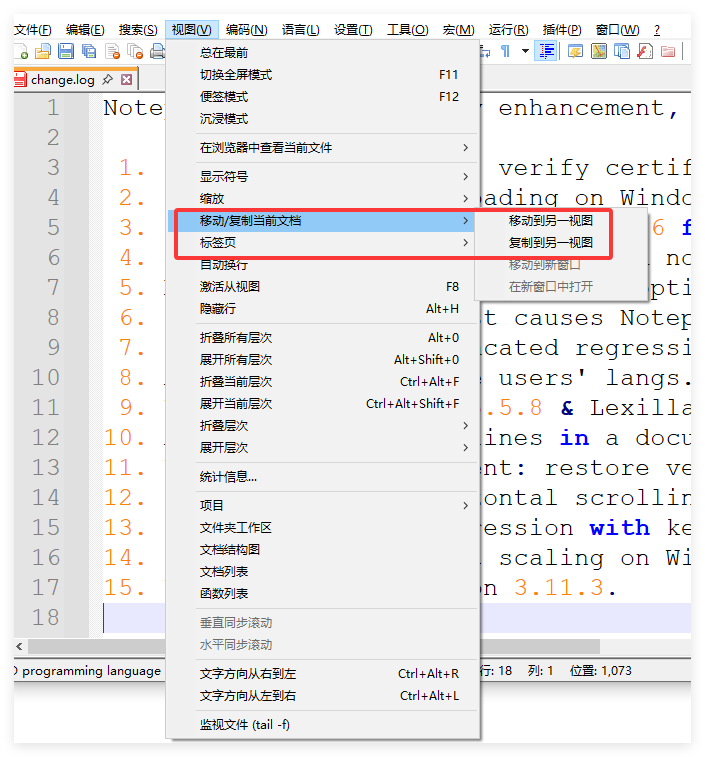Click 激活从视图 menu entry

click(323, 287)
